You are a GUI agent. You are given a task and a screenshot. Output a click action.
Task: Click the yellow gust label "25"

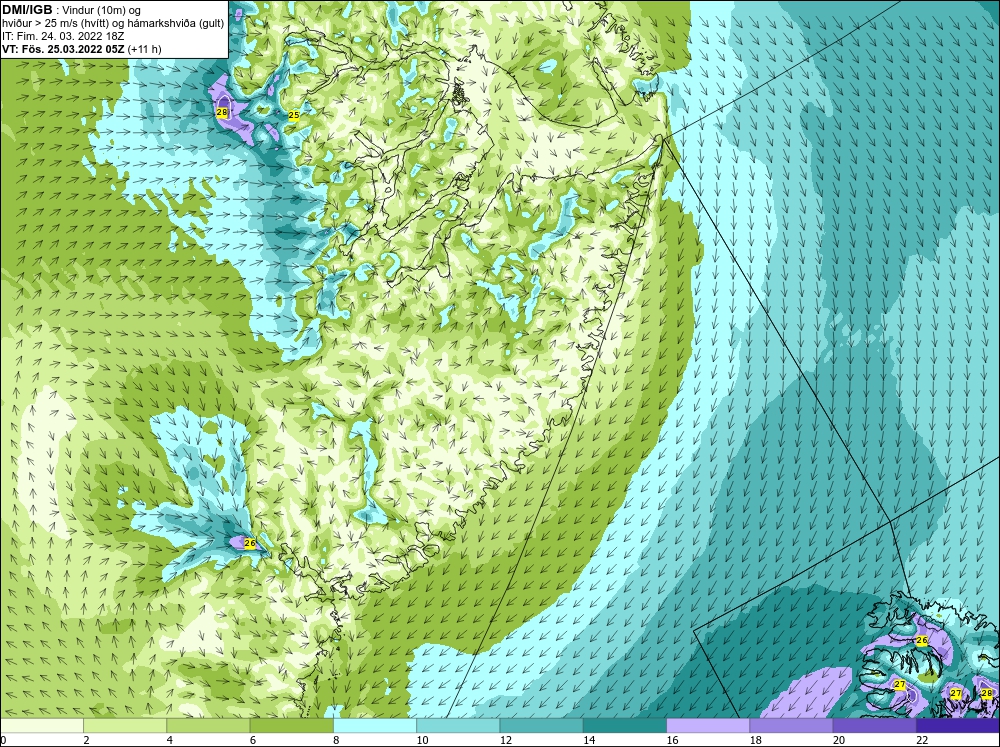294,115
